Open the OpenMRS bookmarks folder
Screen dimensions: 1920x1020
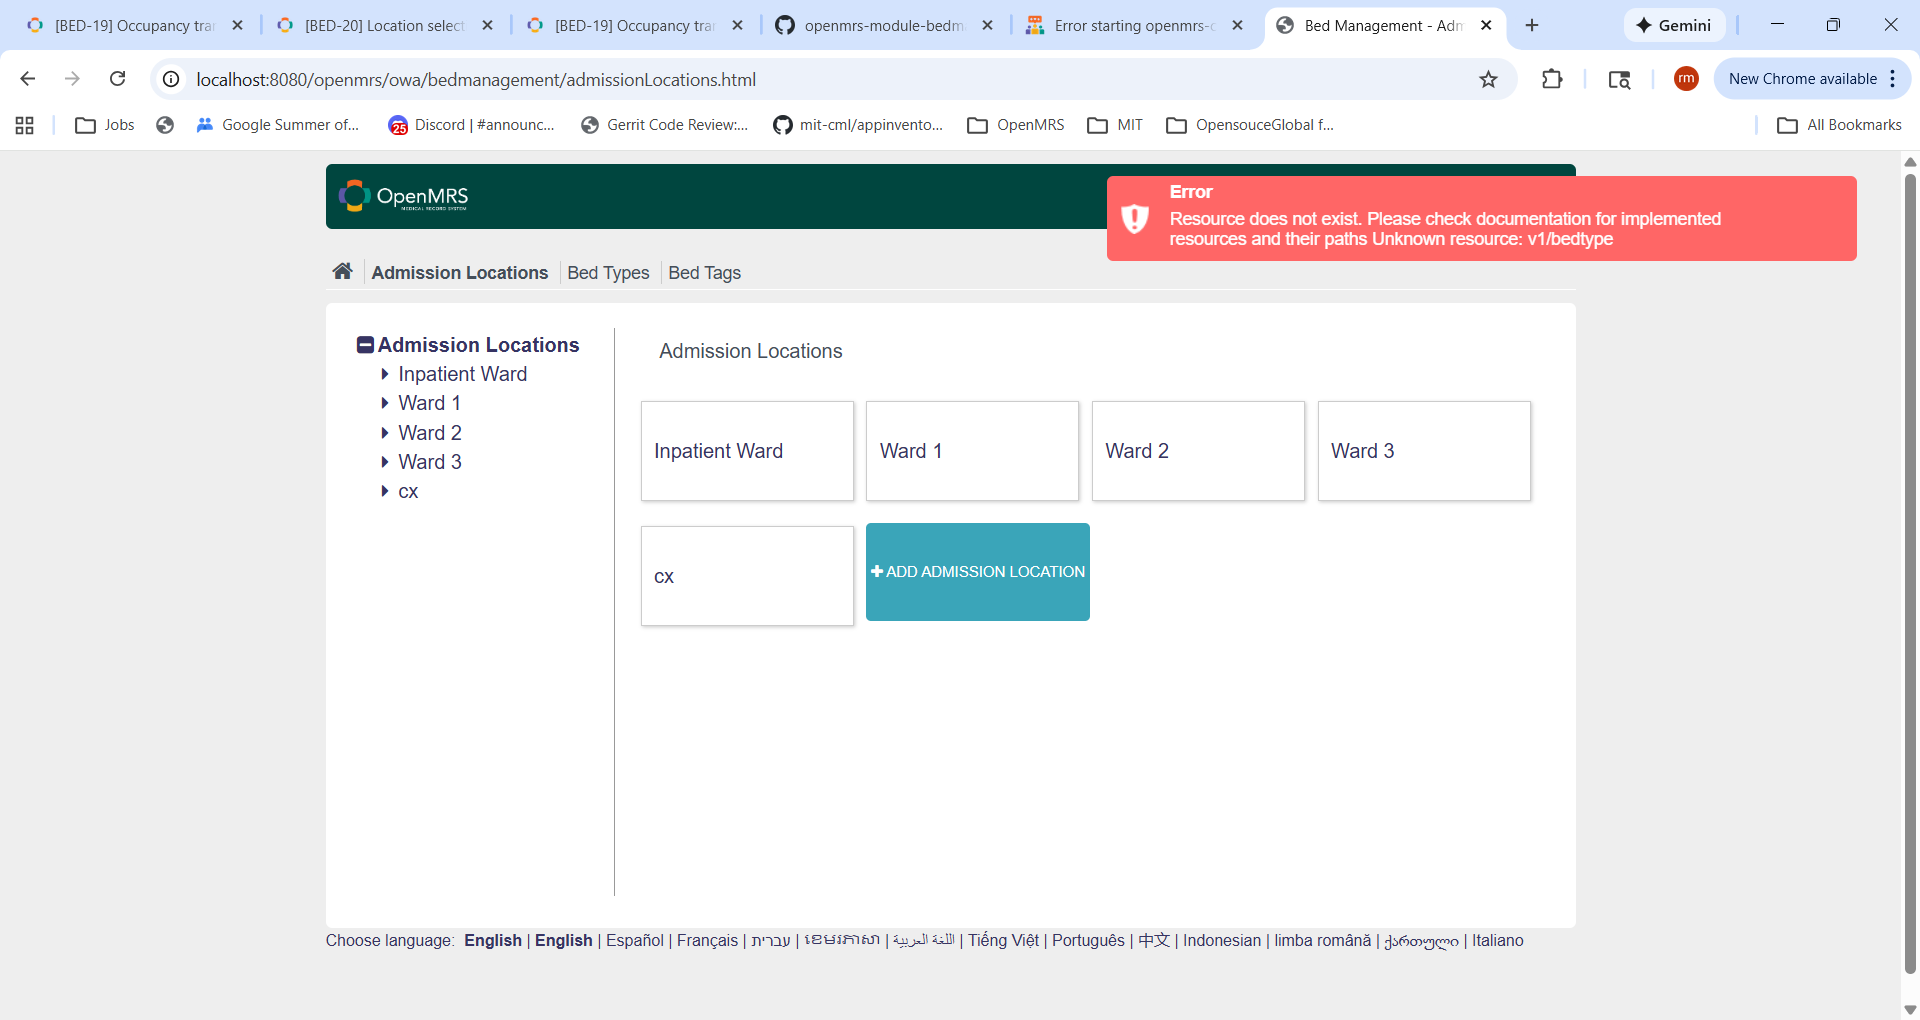[1016, 125]
